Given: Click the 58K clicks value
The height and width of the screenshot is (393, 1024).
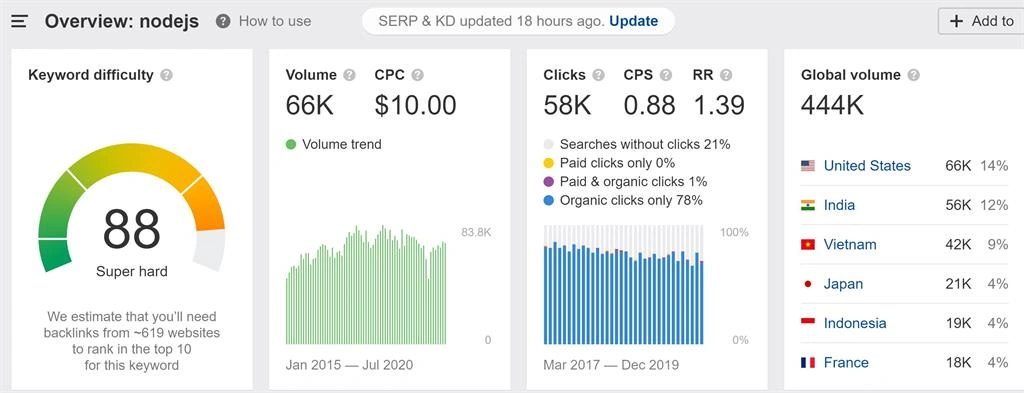Looking at the screenshot, I should click(568, 105).
